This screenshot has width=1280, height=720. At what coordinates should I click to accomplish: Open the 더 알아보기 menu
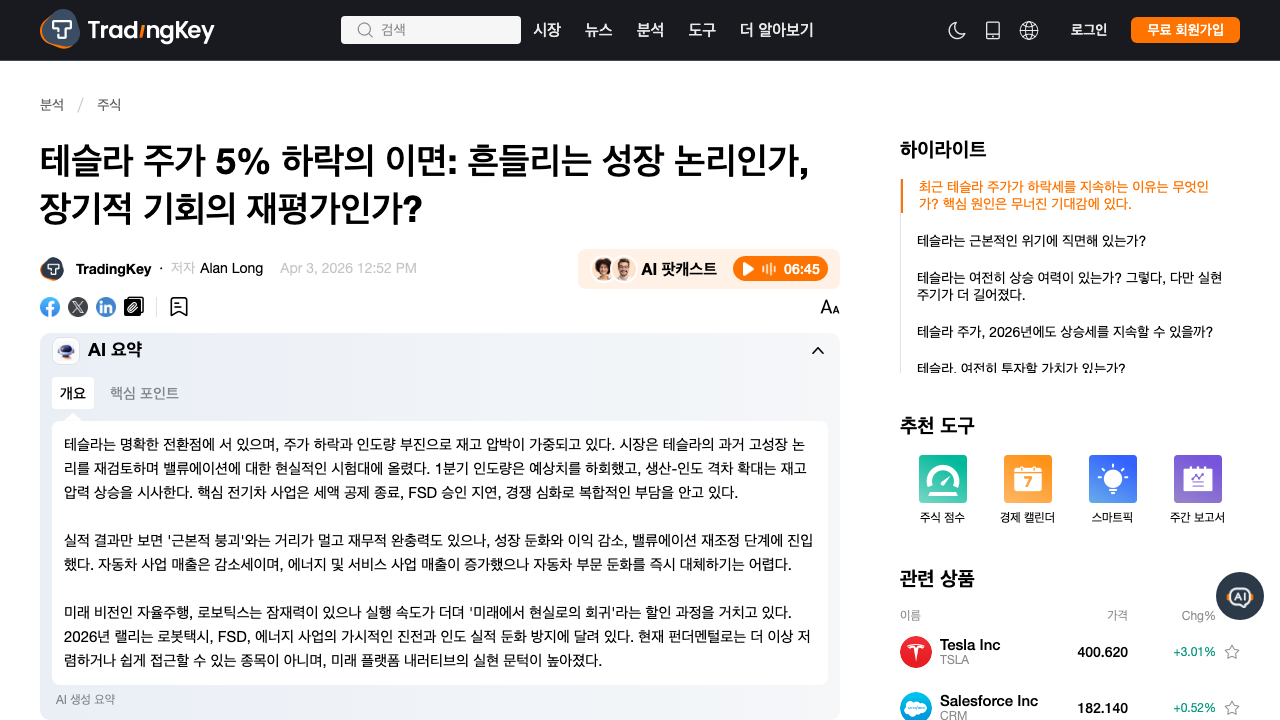click(x=777, y=30)
